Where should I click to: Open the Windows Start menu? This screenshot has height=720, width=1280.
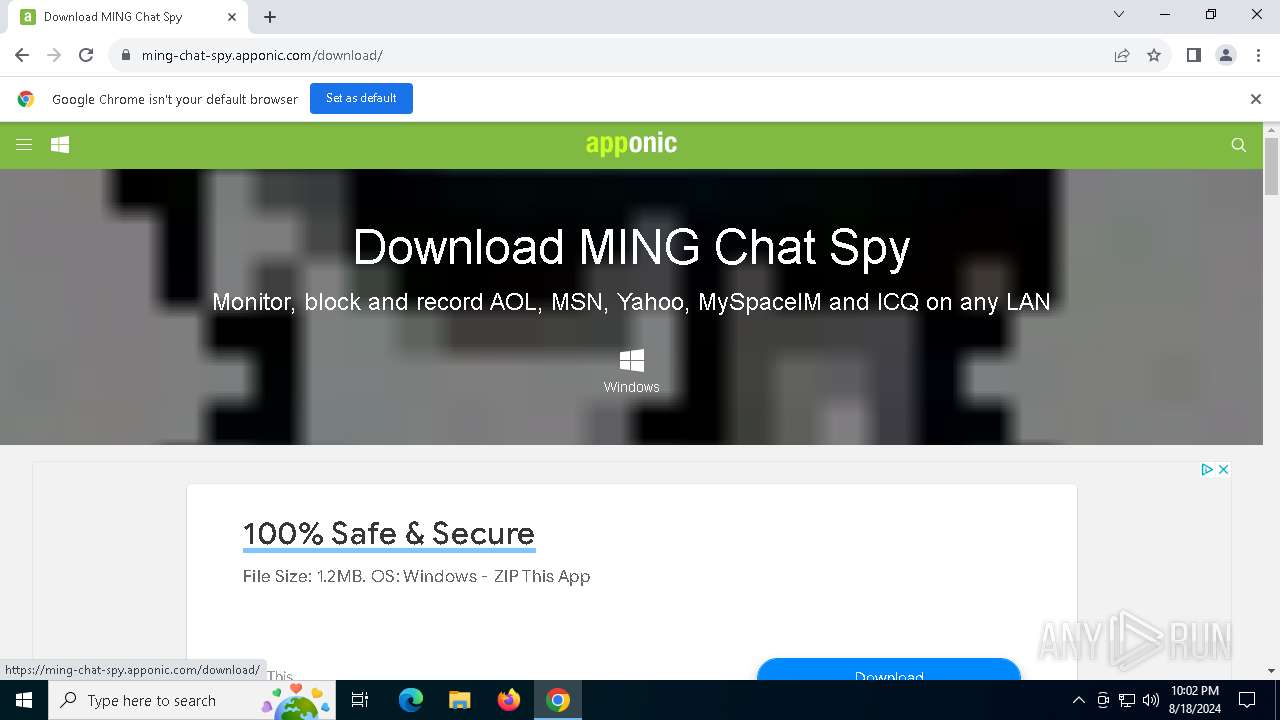[x=24, y=700]
